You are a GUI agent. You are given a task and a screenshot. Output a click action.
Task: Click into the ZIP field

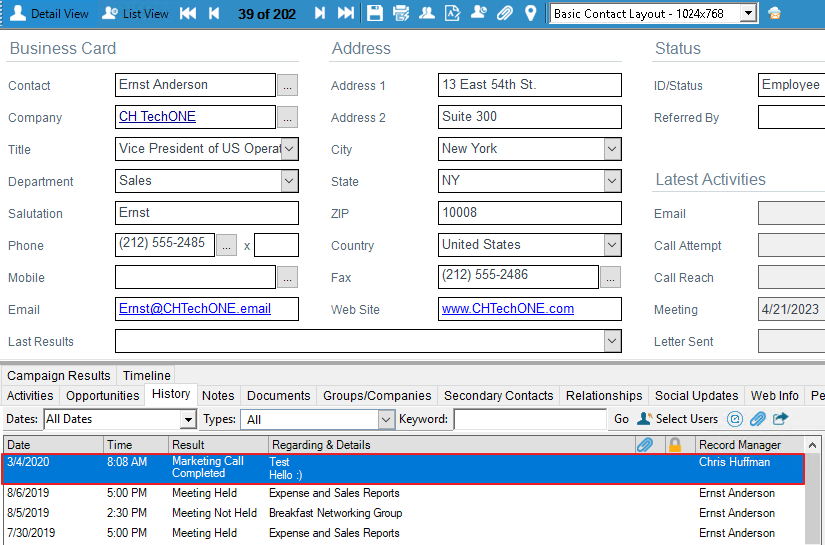529,213
